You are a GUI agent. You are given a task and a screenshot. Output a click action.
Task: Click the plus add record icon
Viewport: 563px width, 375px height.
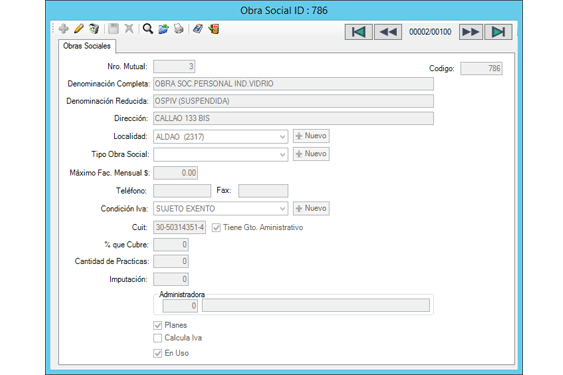(64, 29)
